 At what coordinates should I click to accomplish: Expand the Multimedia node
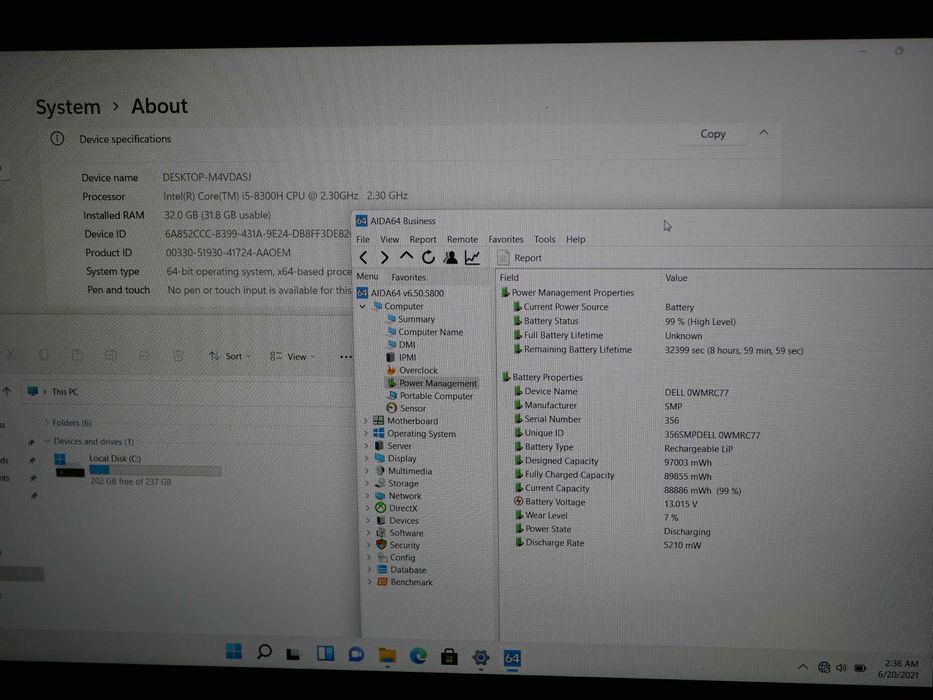(x=367, y=471)
